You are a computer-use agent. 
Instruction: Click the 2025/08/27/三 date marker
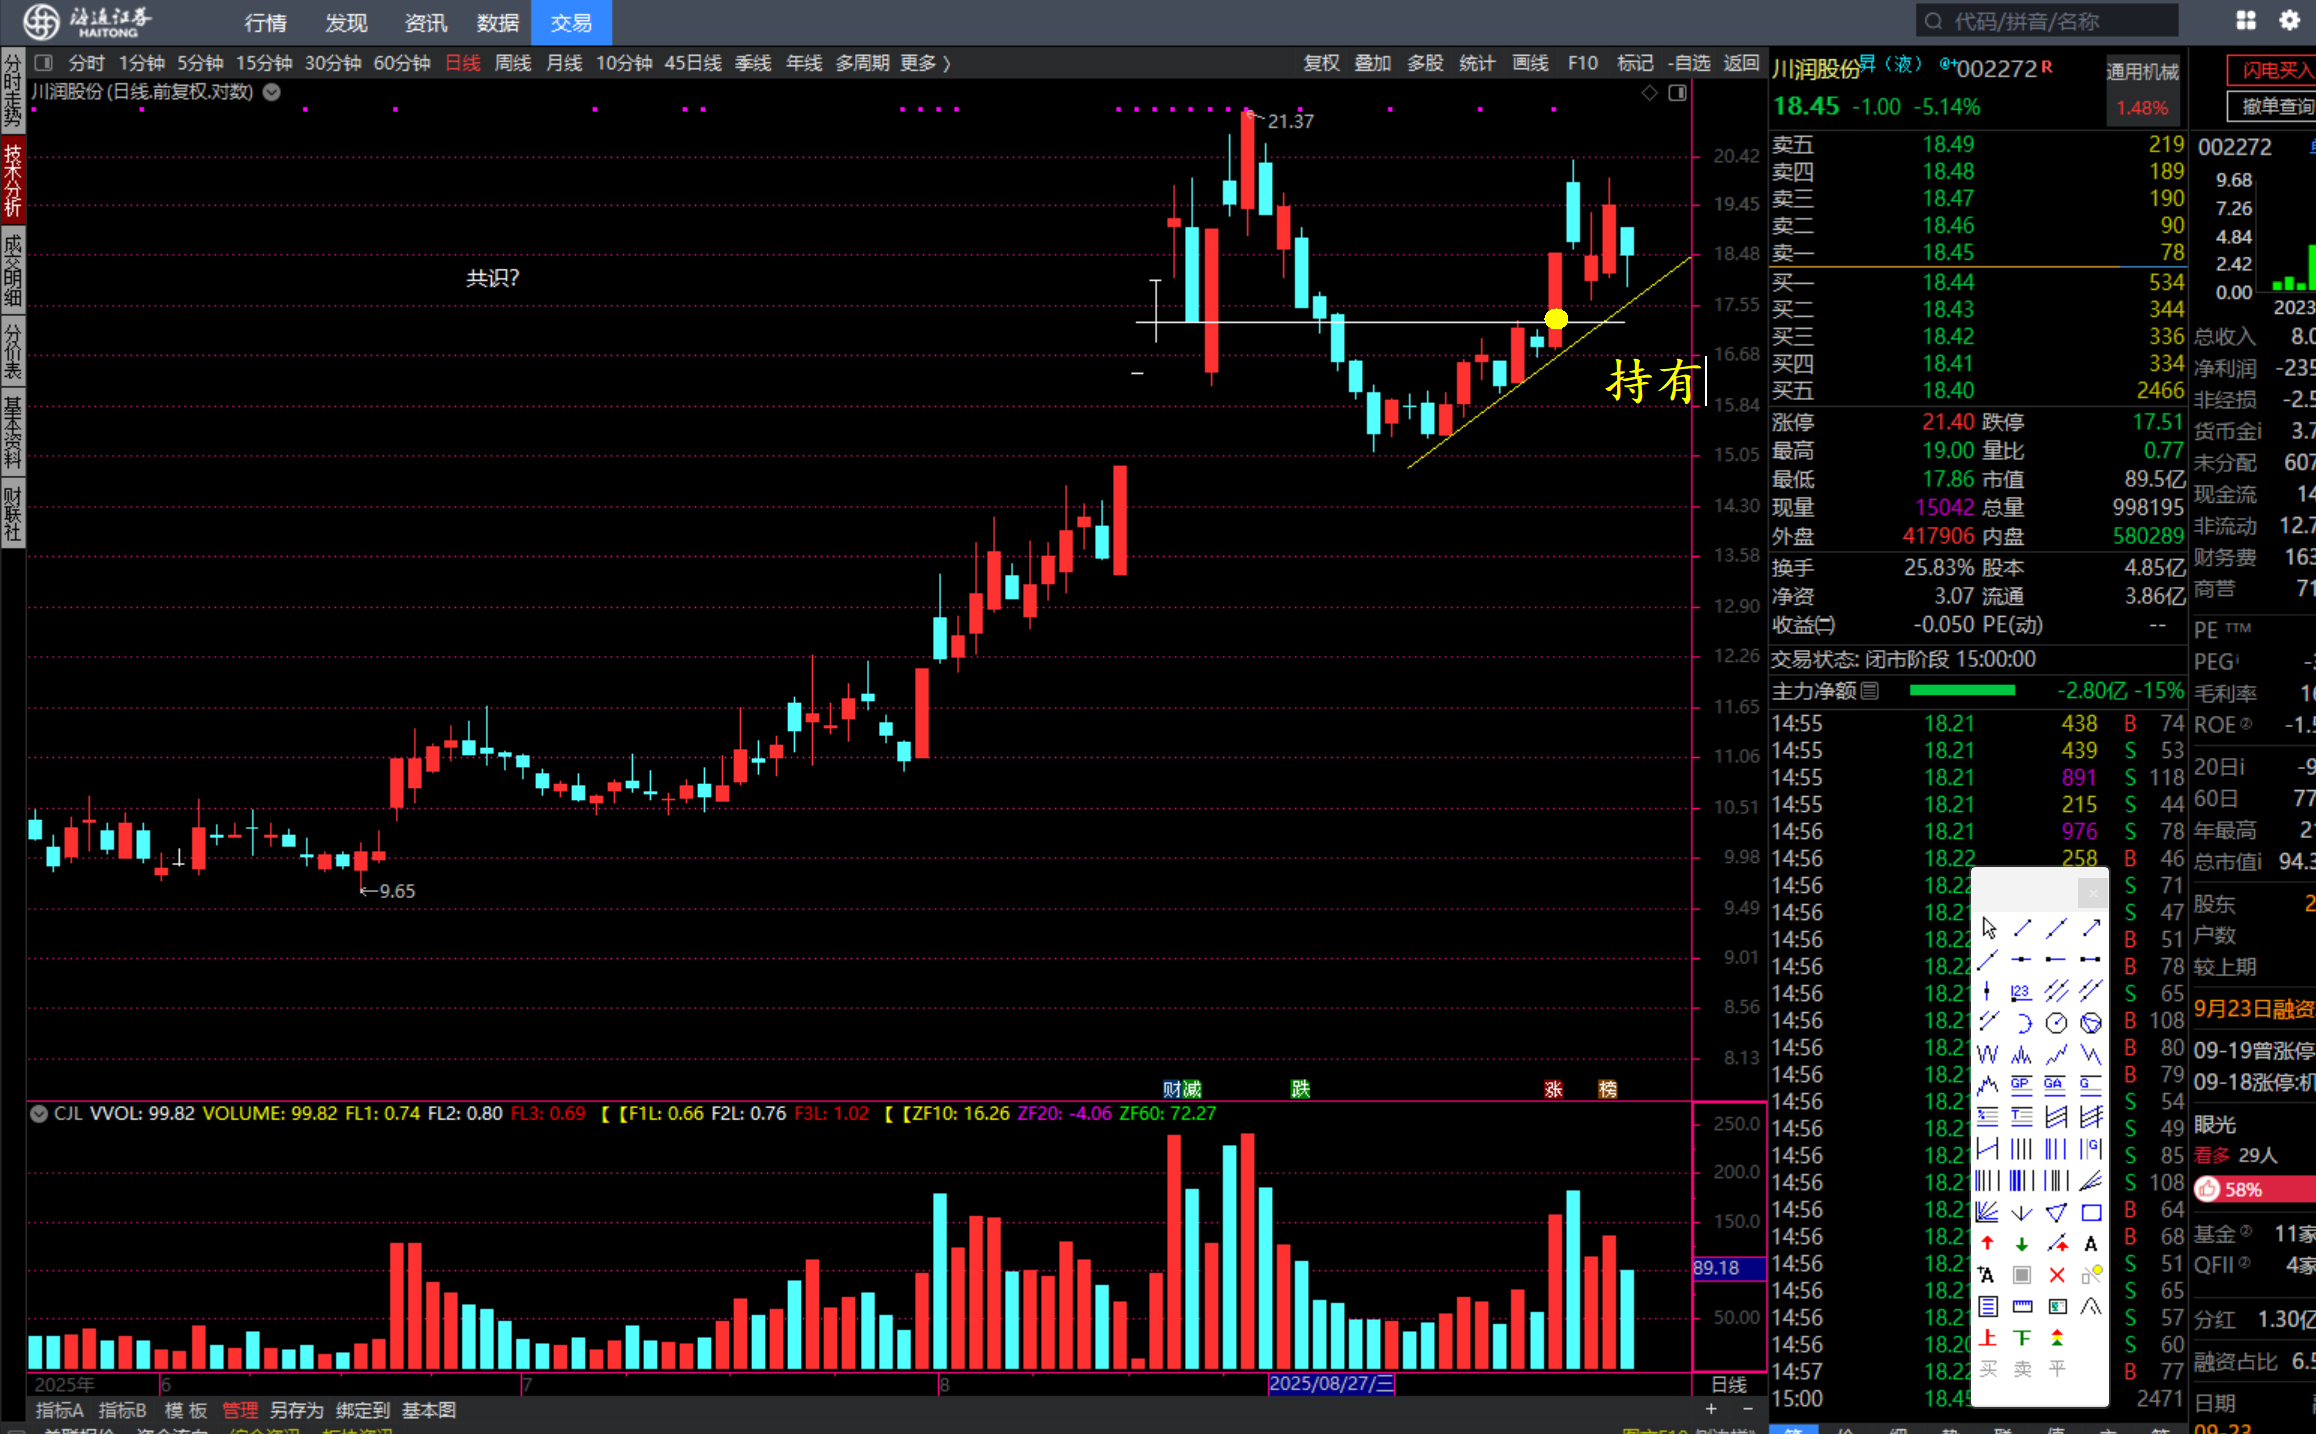[1330, 1384]
